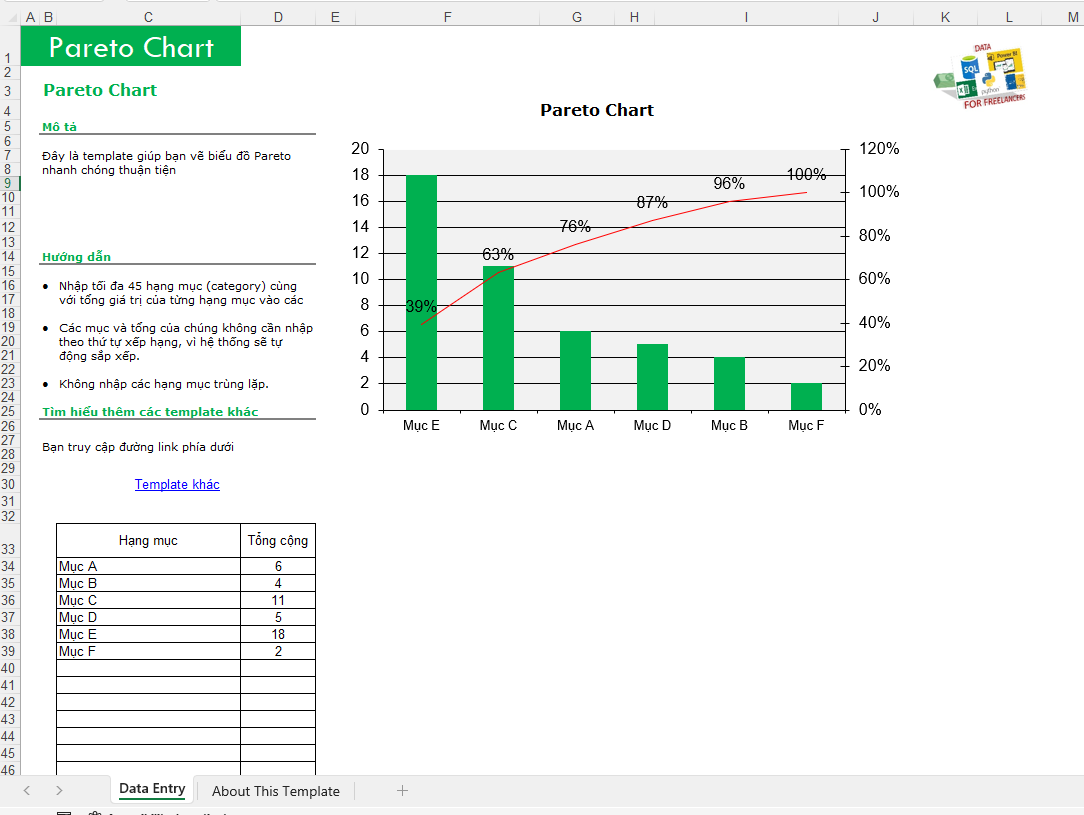1084x815 pixels.
Task: Click the Select All corner box
Action: coord(10,17)
